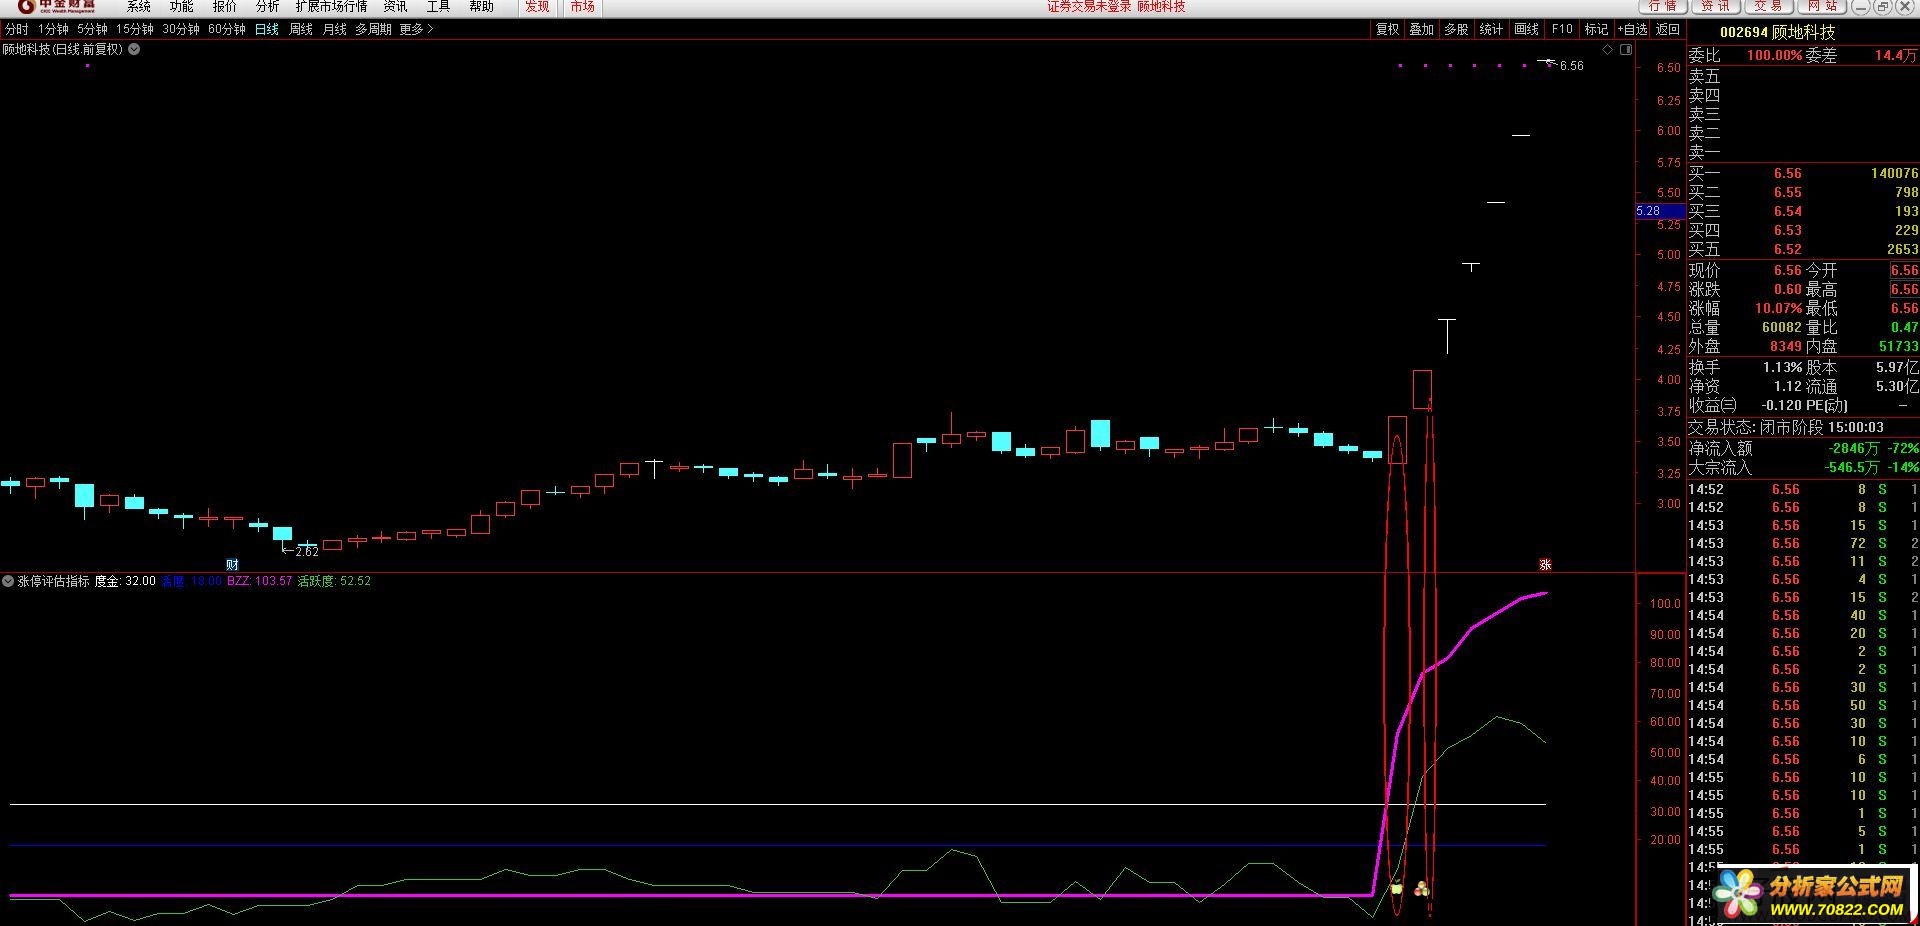Click the 净流入额 -2846万 value
Image resolution: width=1920 pixels, height=926 pixels.
1851,448
